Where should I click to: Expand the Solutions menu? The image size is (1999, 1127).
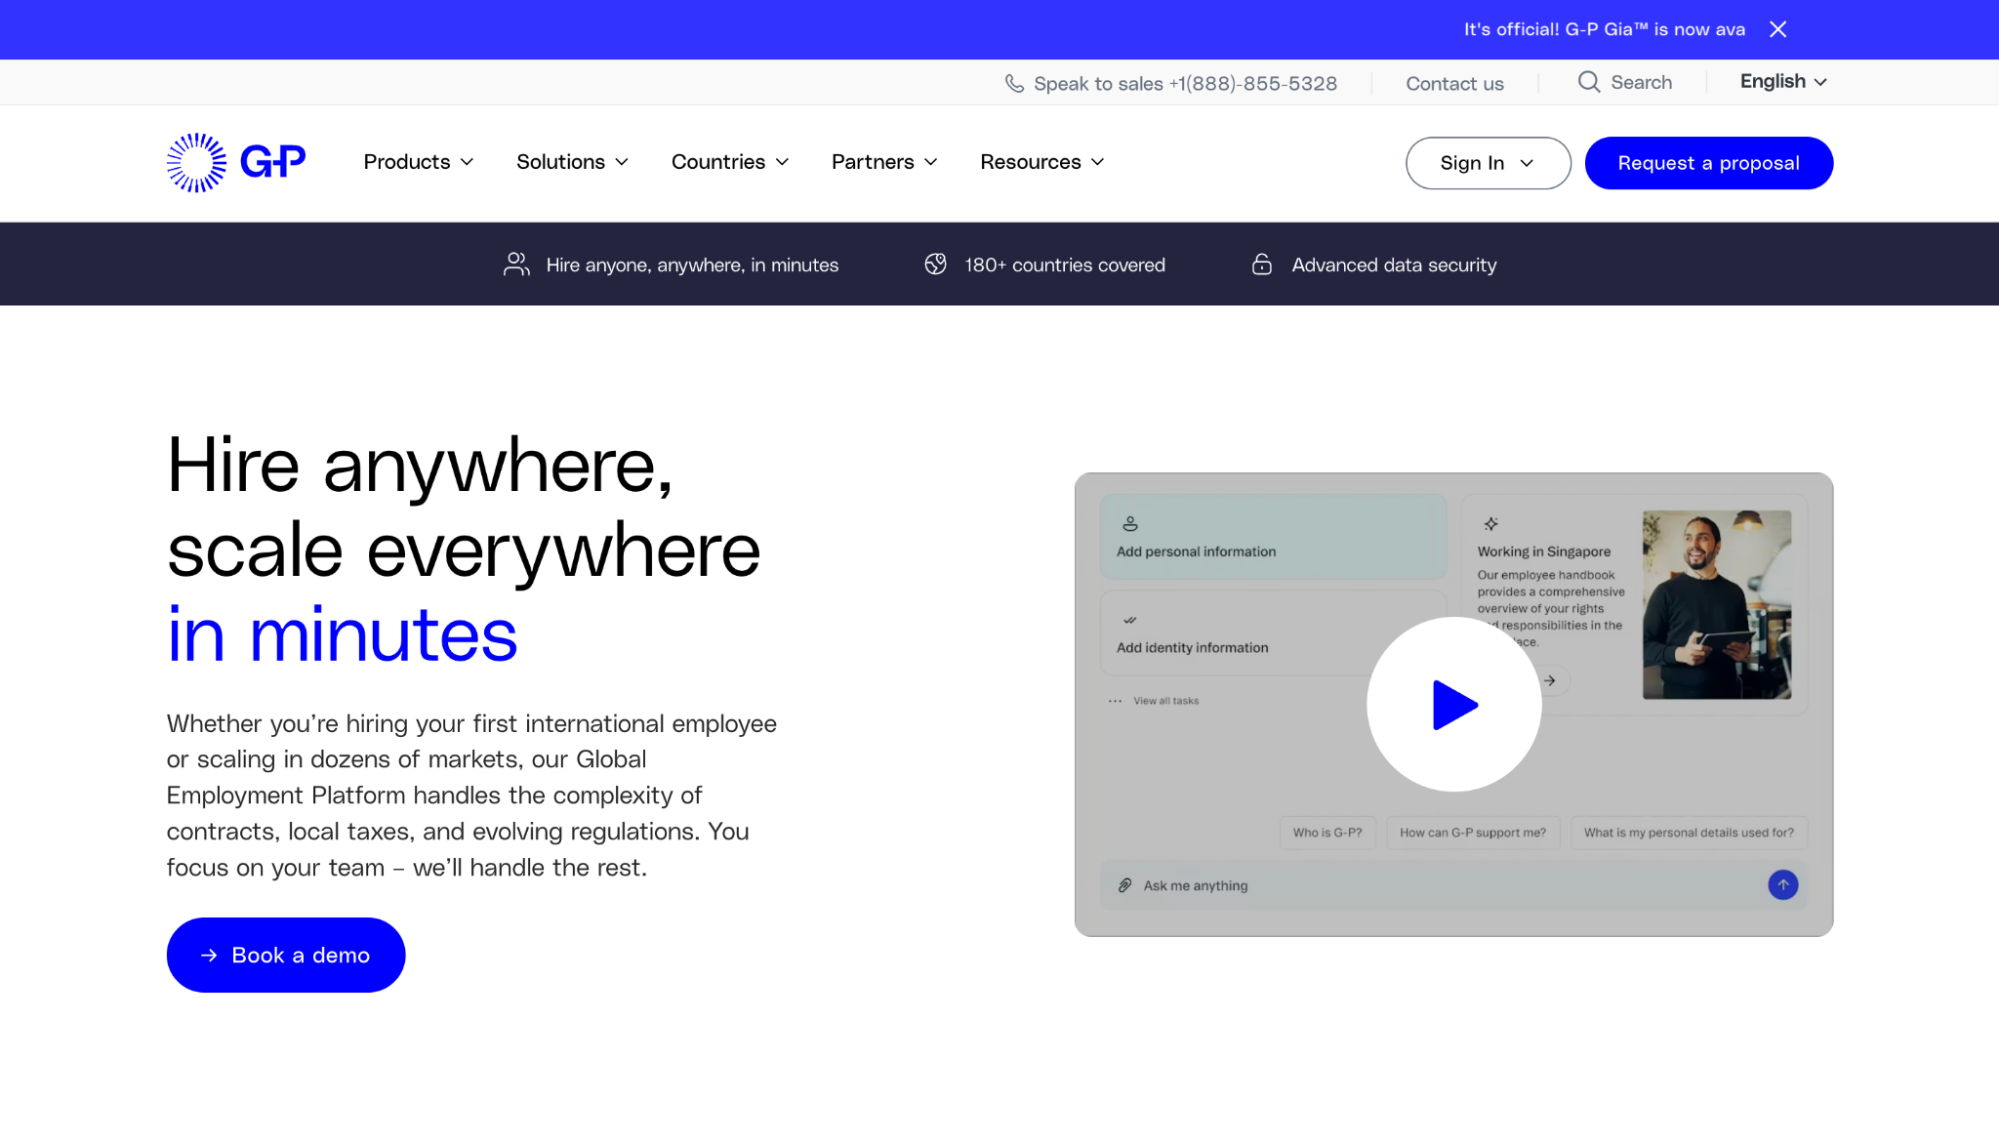572,162
